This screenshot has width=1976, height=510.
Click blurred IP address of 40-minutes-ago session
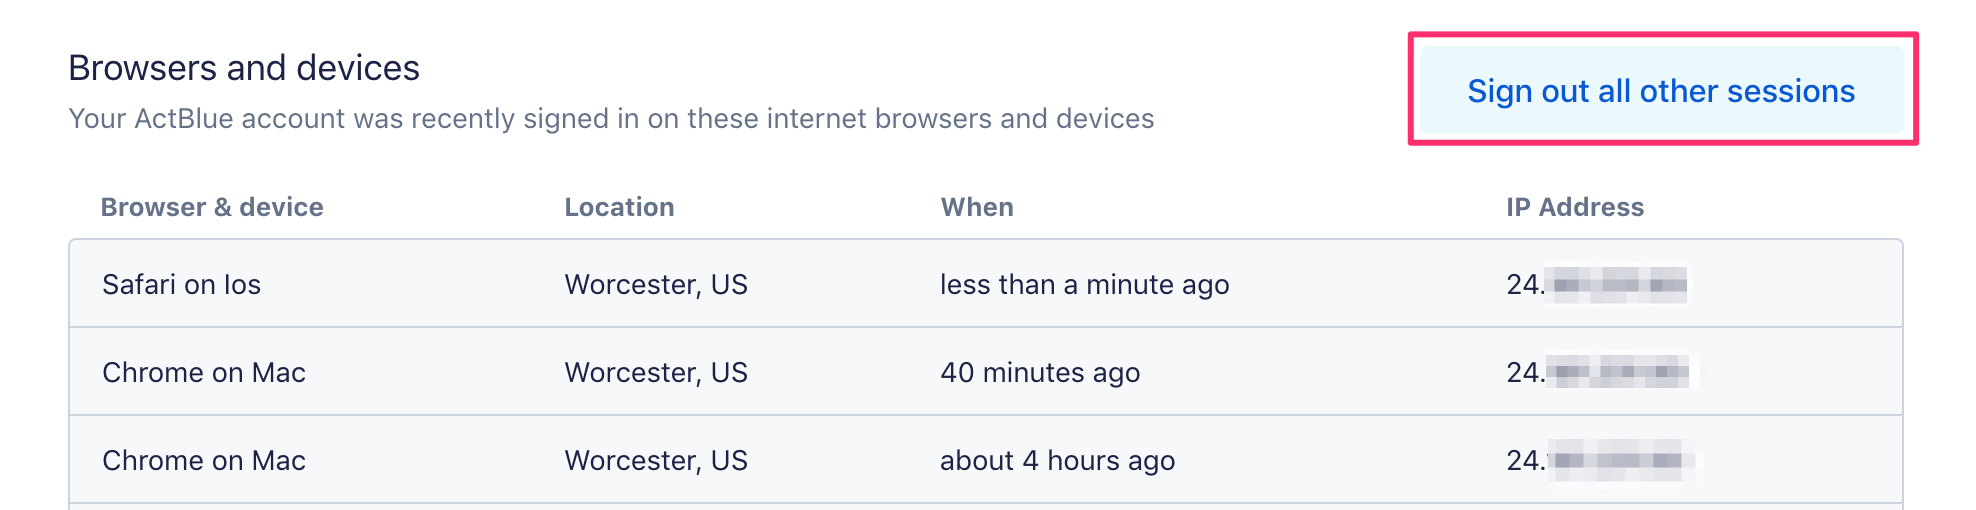tap(1598, 373)
